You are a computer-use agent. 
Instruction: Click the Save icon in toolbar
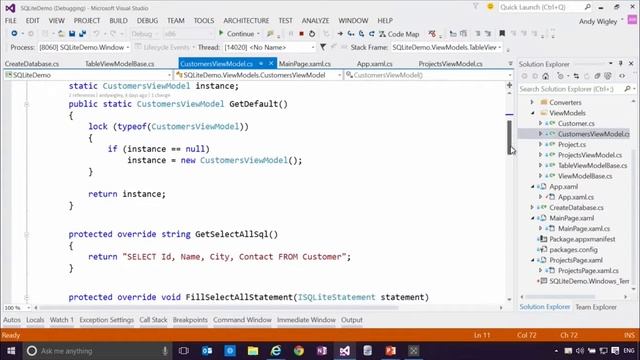[x=72, y=34]
